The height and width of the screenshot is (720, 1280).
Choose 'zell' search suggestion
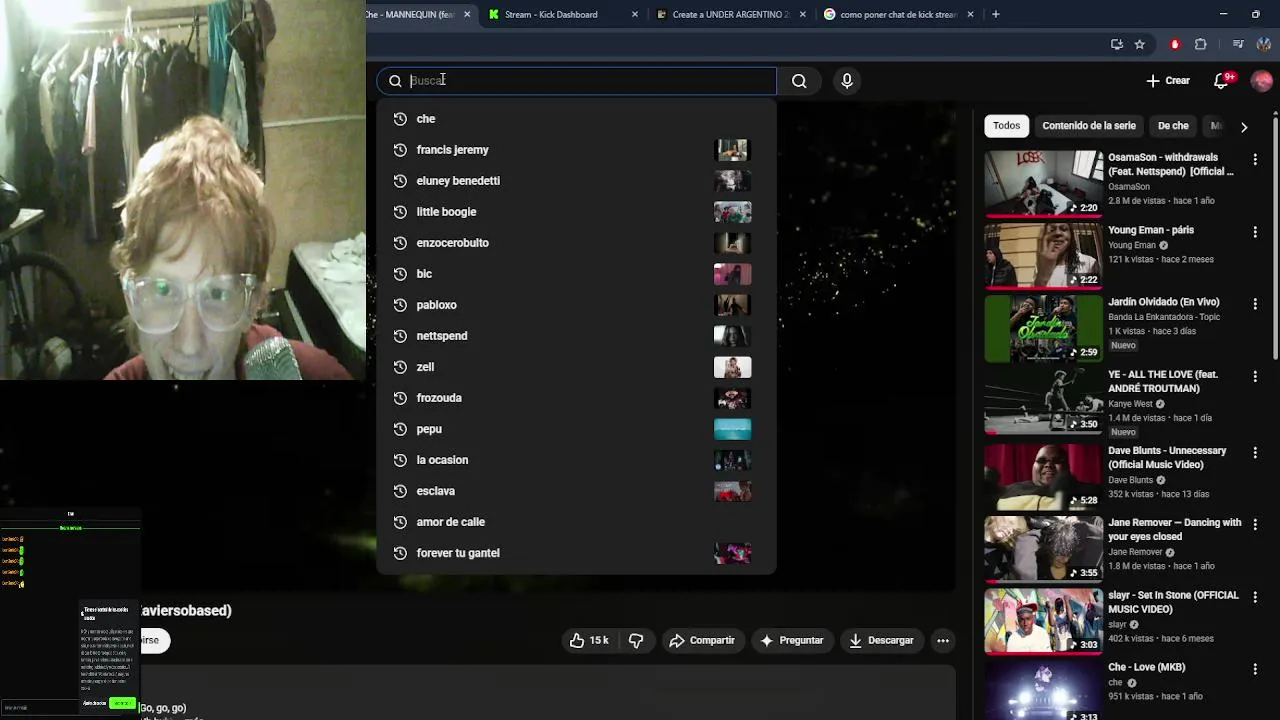coord(576,367)
